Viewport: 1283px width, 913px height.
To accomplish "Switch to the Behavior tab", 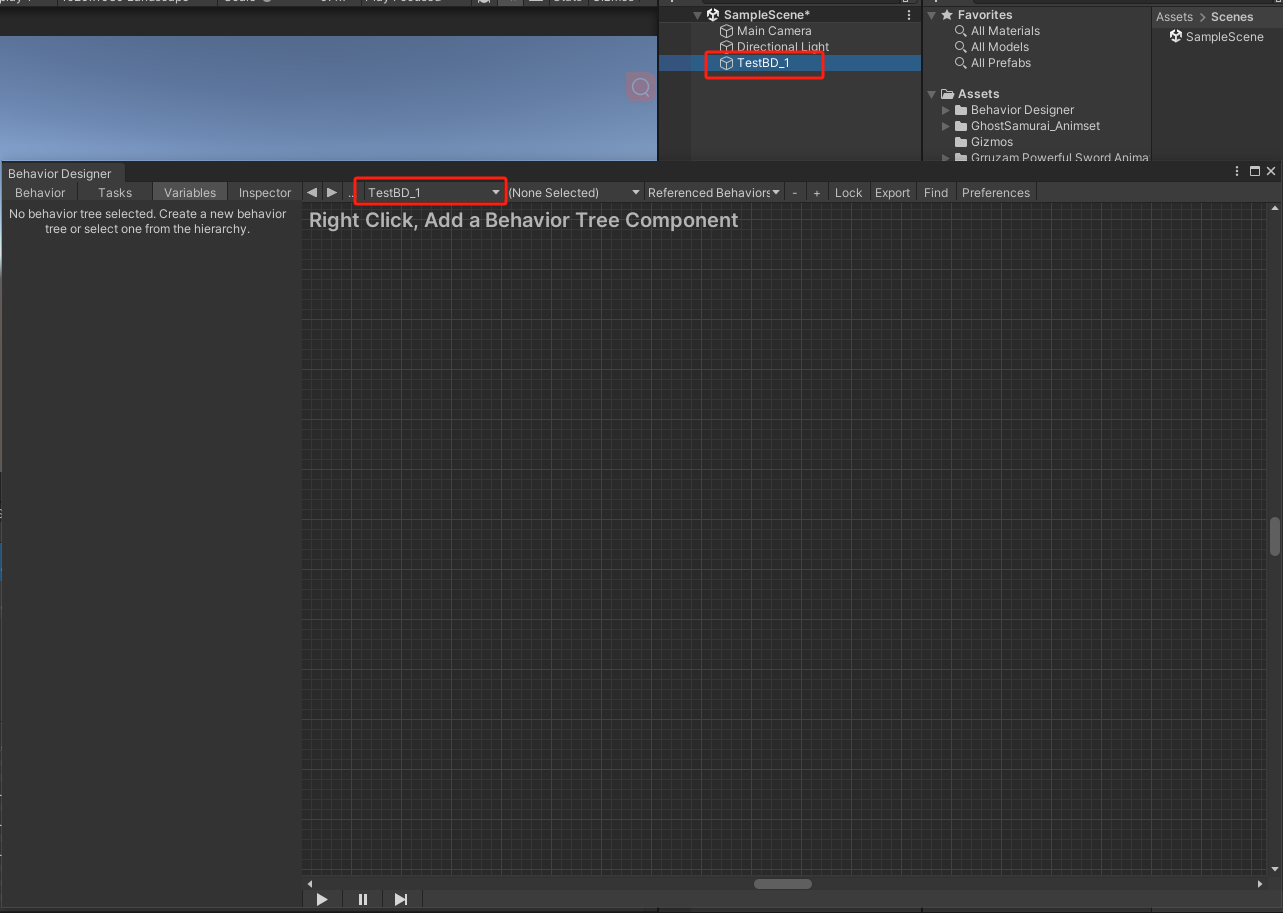I will pyautogui.click(x=40, y=192).
